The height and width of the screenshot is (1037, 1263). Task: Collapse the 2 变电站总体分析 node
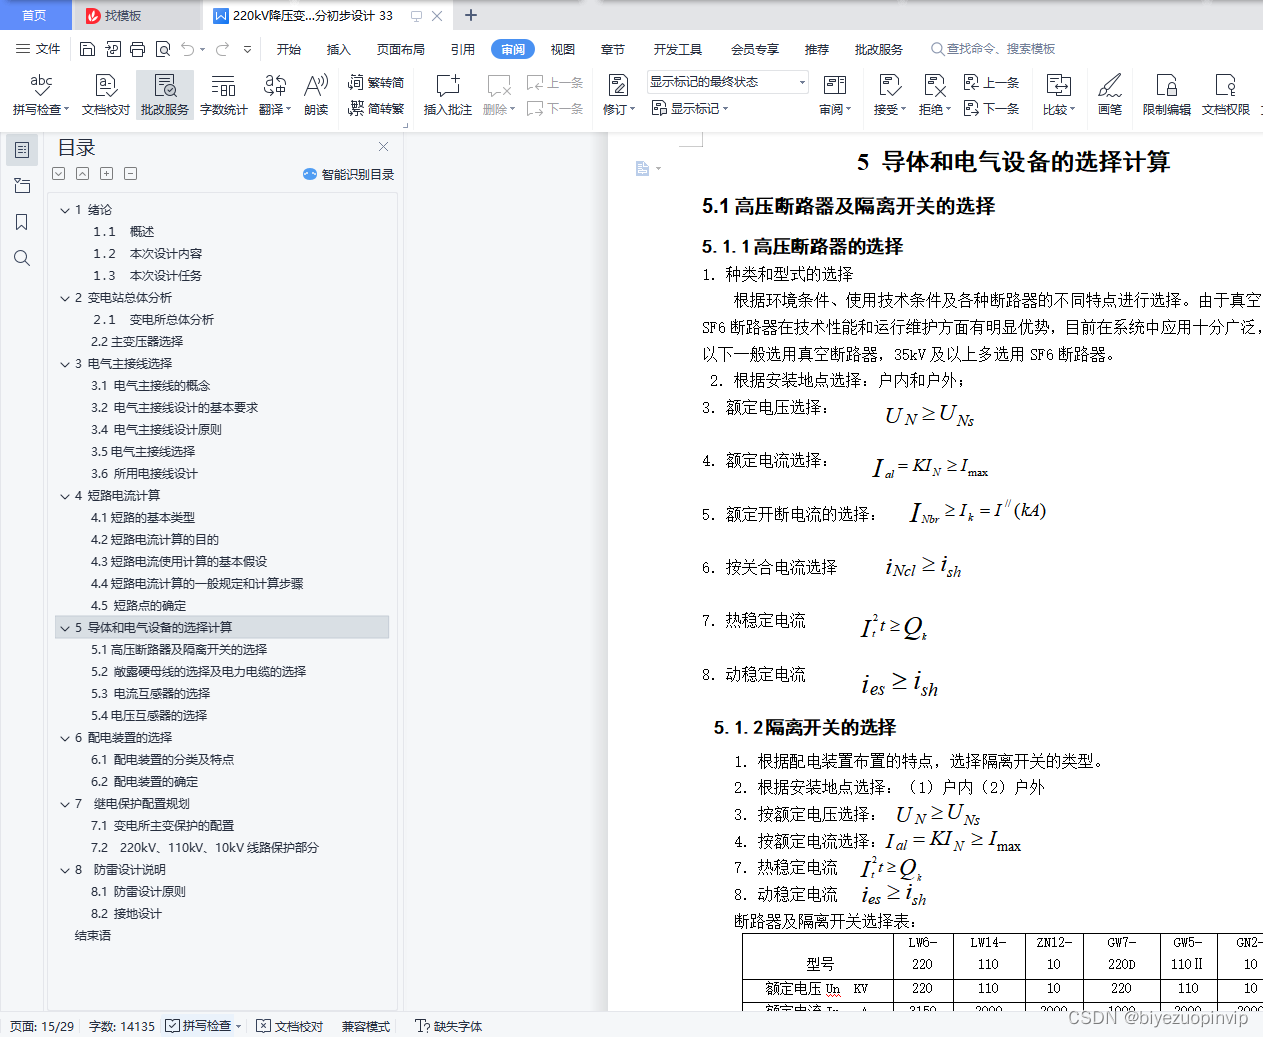(65, 298)
